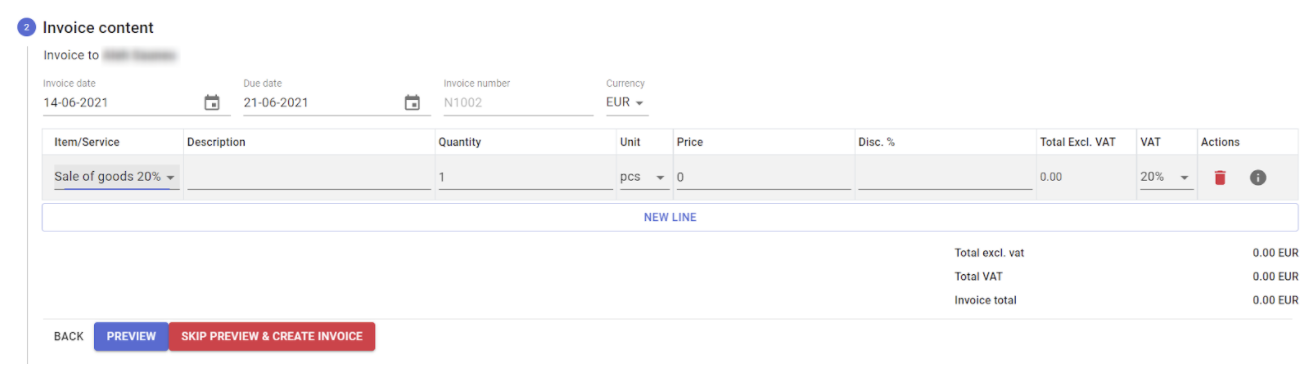Click the Due date text field
The height and width of the screenshot is (368, 1316).
320,103
